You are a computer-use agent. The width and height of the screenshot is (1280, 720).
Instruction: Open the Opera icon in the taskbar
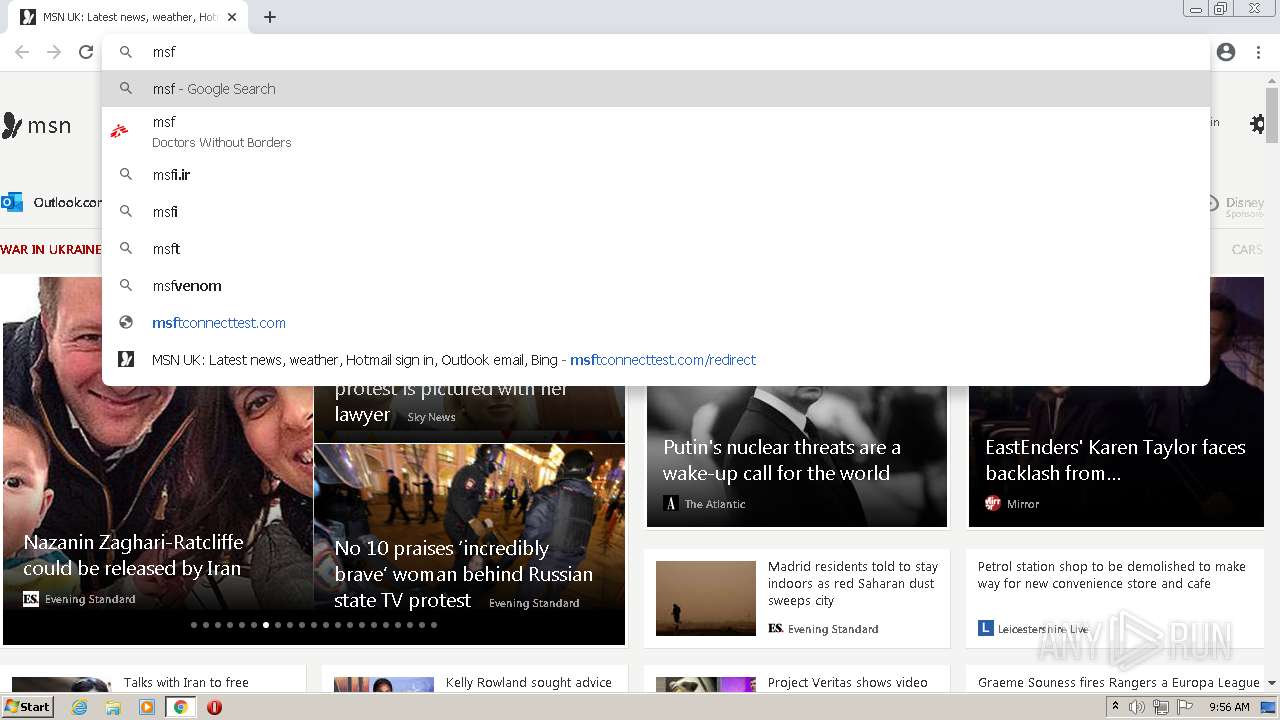[x=214, y=707]
